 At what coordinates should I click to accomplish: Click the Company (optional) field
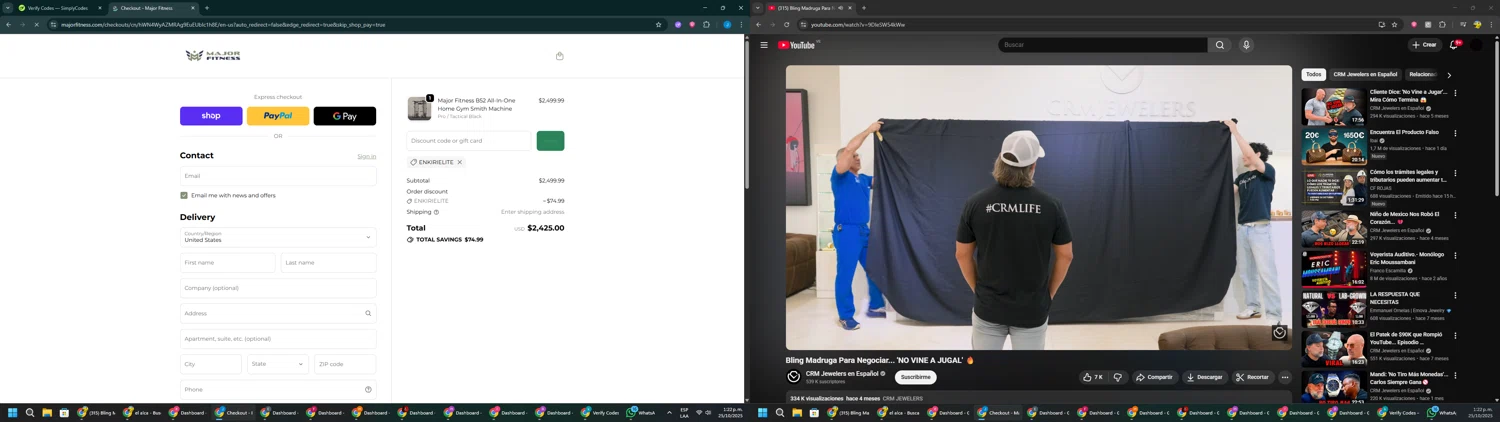[x=278, y=288]
